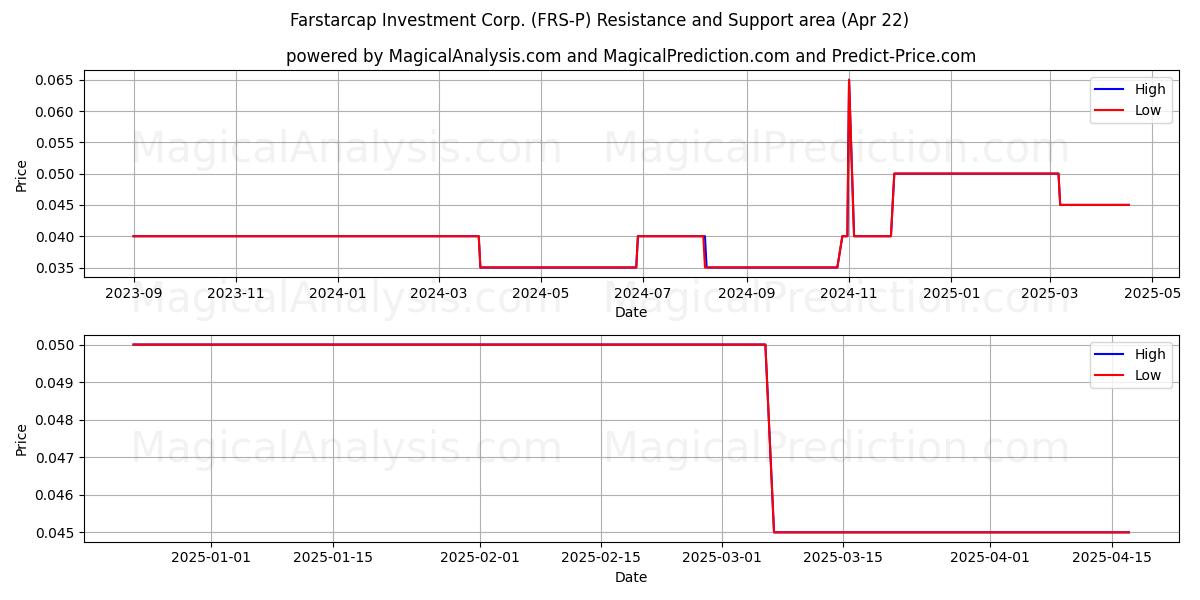
Task: Click the bottom chart's 'Date' axis label
Action: [x=631, y=577]
